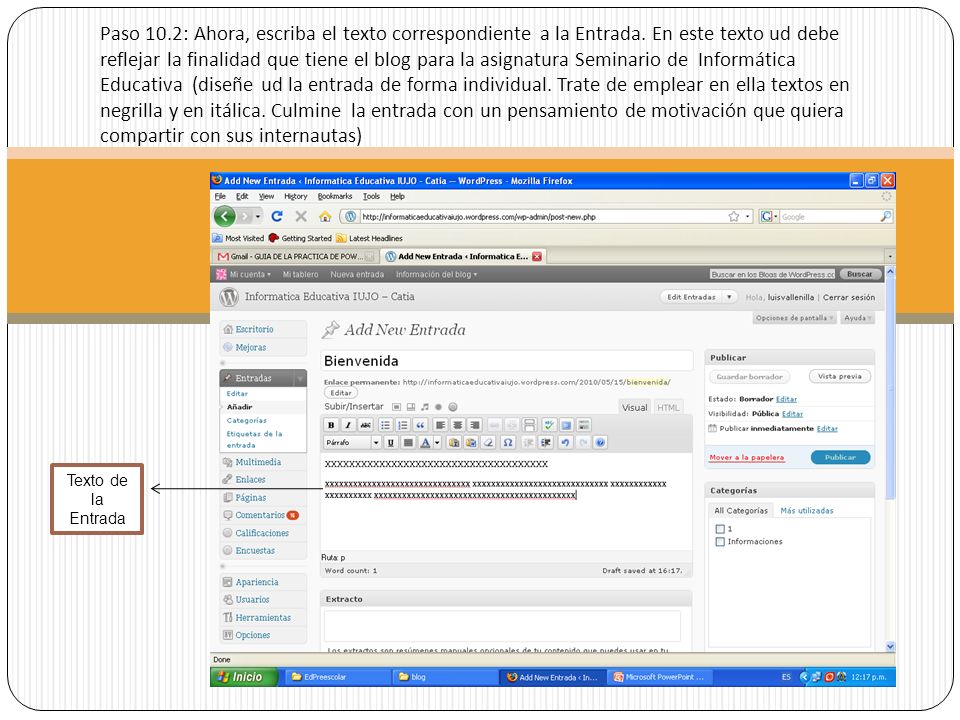The height and width of the screenshot is (720, 960).
Task: Show the Más utilizadas categories tab
Action: tap(806, 511)
